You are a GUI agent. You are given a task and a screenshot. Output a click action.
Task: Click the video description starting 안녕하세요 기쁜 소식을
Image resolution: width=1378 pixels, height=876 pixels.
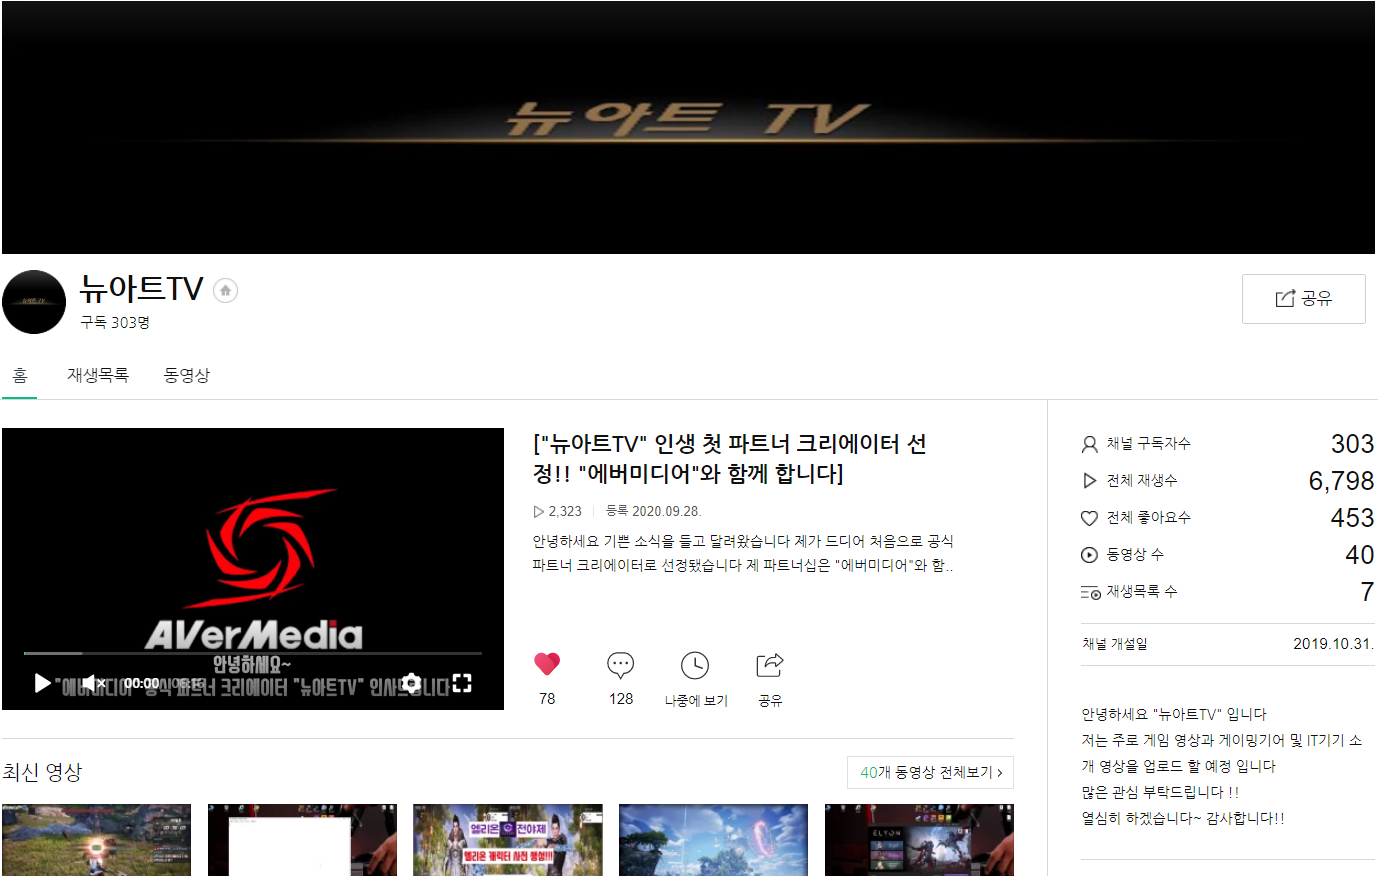(743, 553)
